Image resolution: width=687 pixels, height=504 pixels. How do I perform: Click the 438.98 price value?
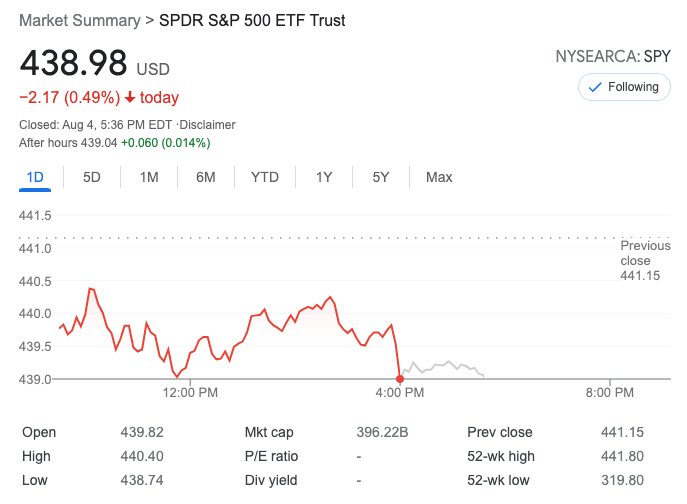pyautogui.click(x=74, y=64)
